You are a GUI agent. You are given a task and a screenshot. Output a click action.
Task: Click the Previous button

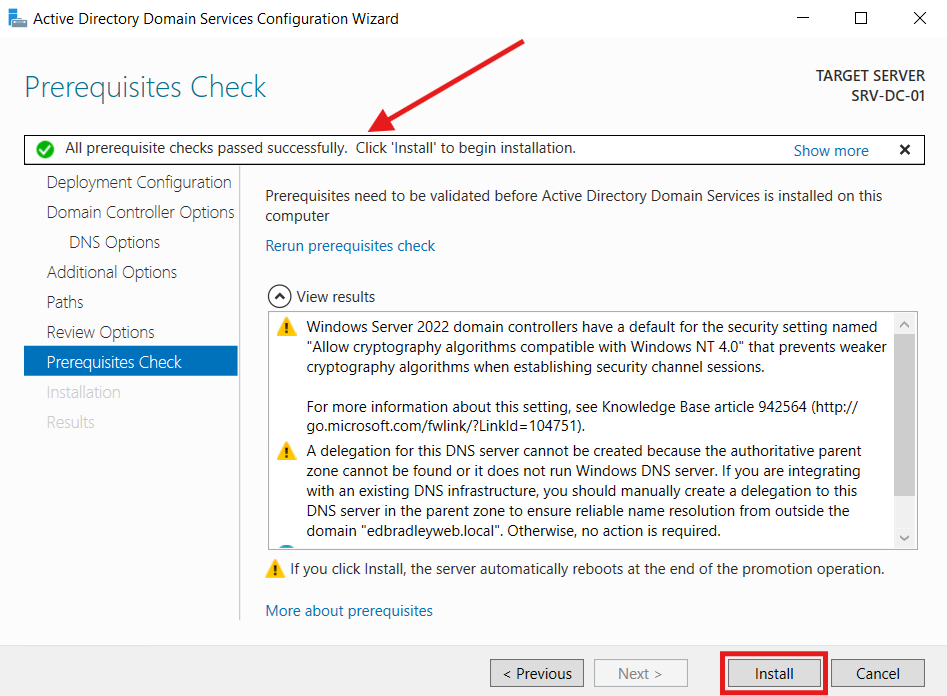[x=536, y=673]
